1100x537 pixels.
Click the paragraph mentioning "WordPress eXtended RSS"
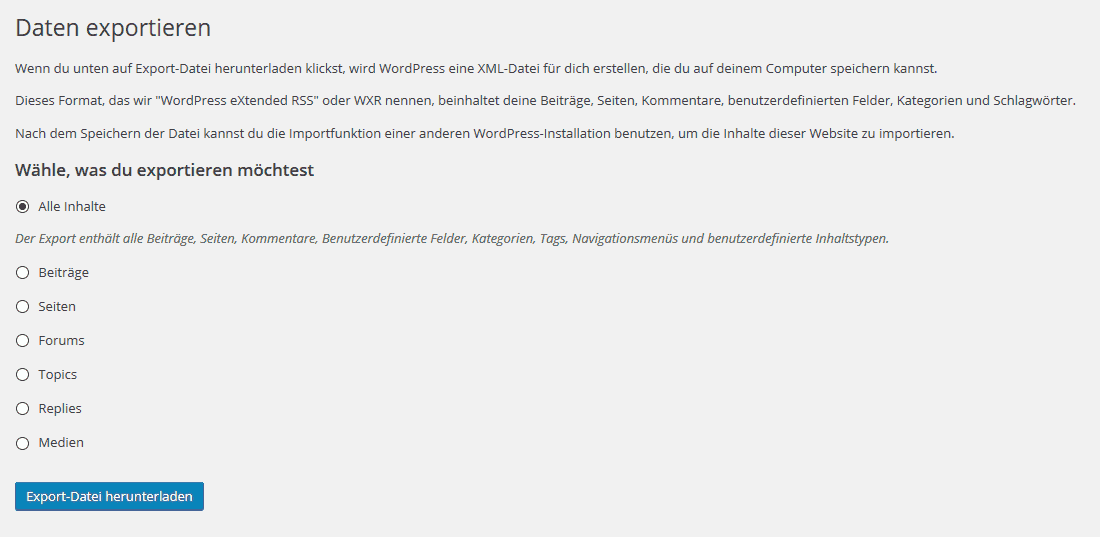(x=545, y=101)
